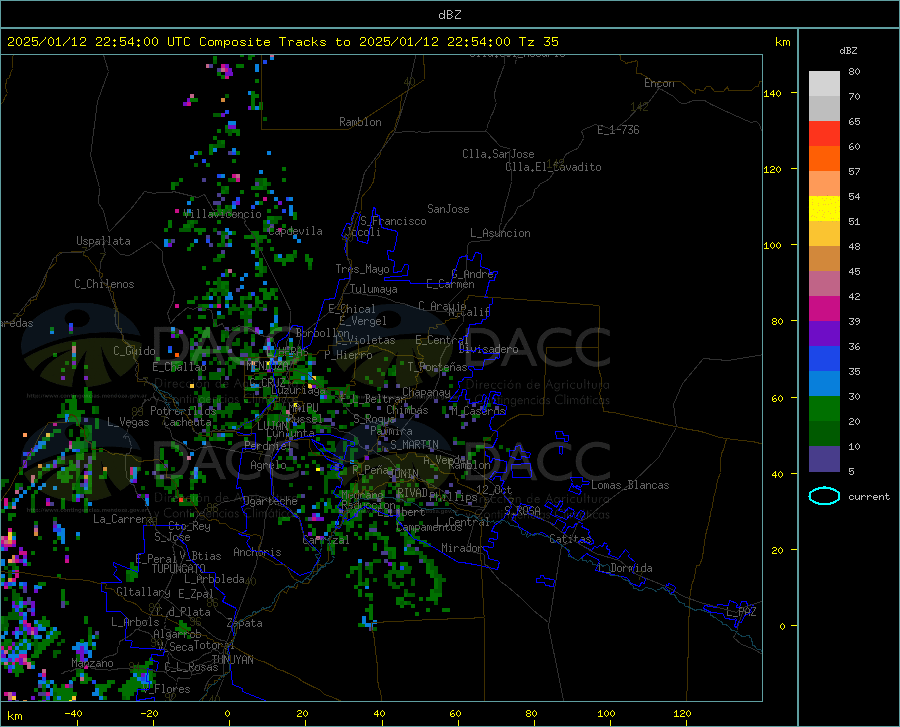Click the 140 km vertical axis tick
The height and width of the screenshot is (727, 900).
click(x=772, y=93)
